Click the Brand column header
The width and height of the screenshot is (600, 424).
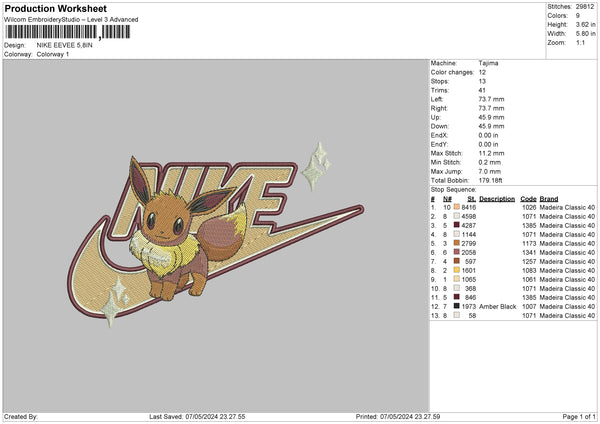[x=551, y=197]
